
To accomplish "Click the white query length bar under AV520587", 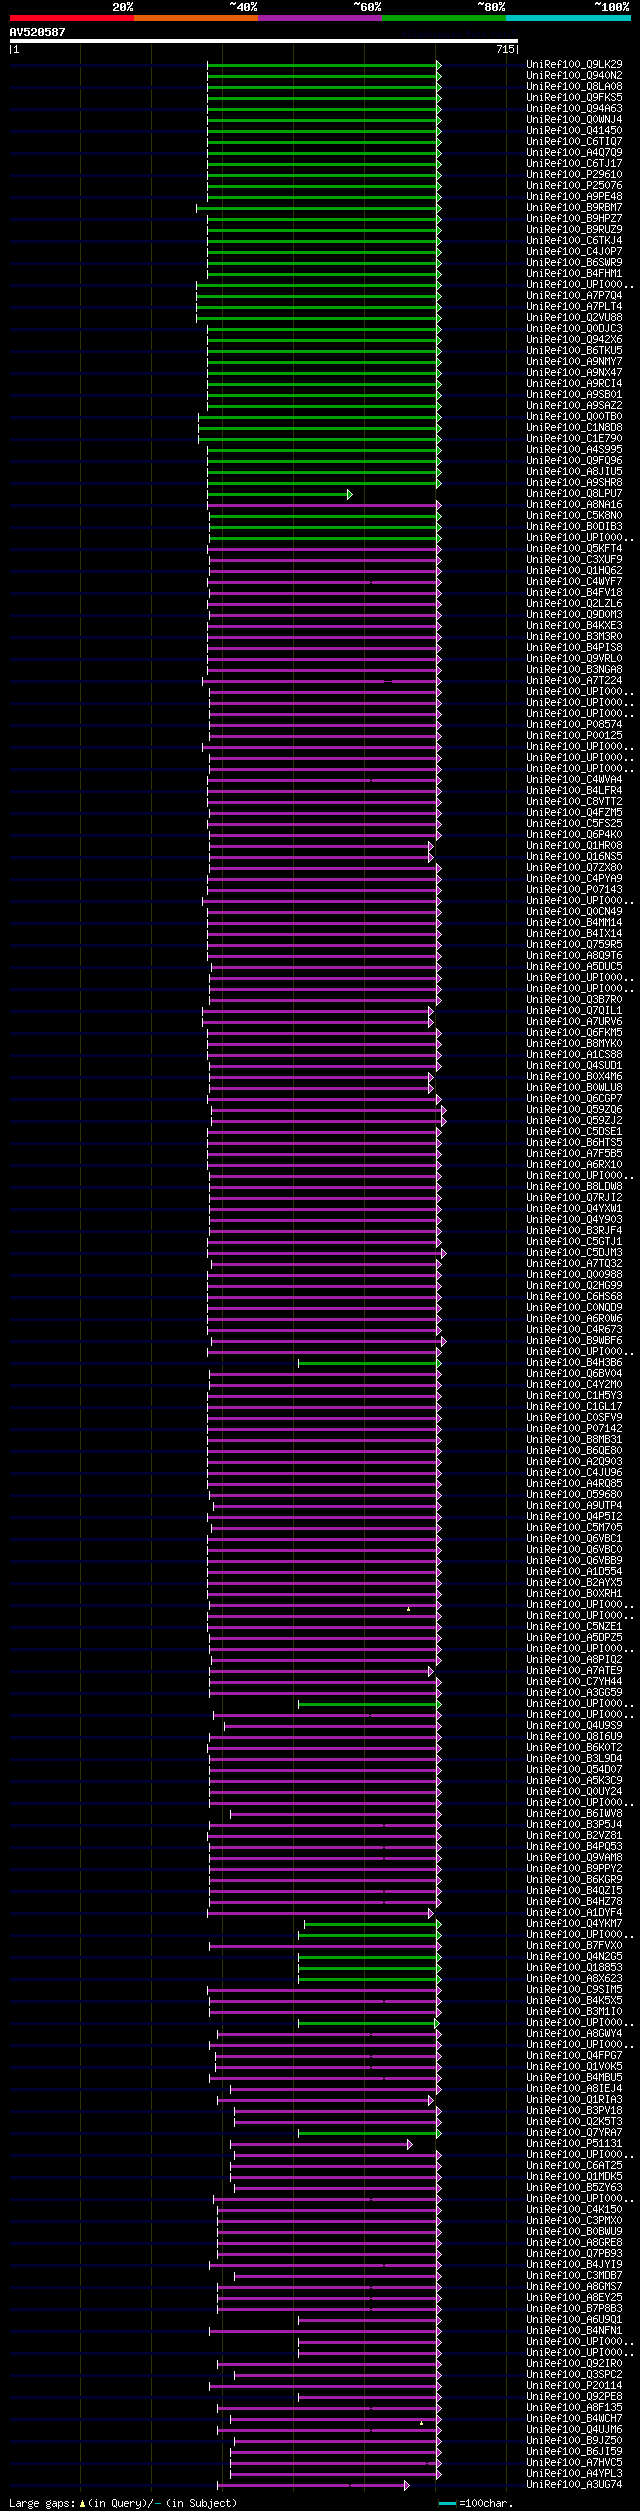I will click(x=264, y=41).
